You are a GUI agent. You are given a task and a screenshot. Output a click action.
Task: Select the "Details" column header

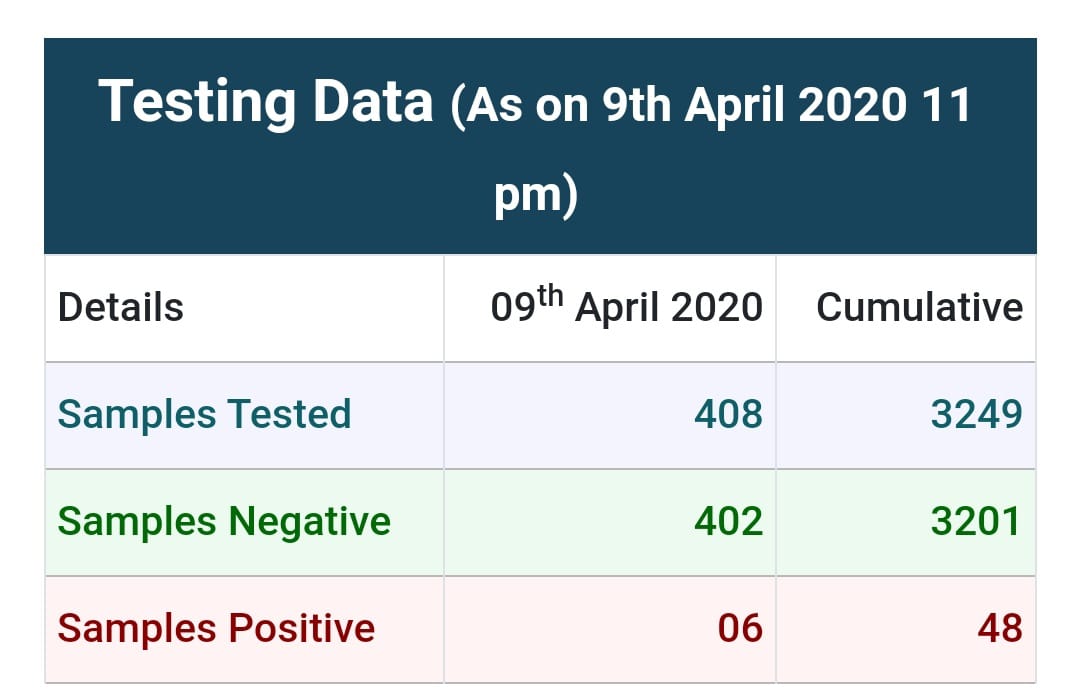[x=121, y=308]
